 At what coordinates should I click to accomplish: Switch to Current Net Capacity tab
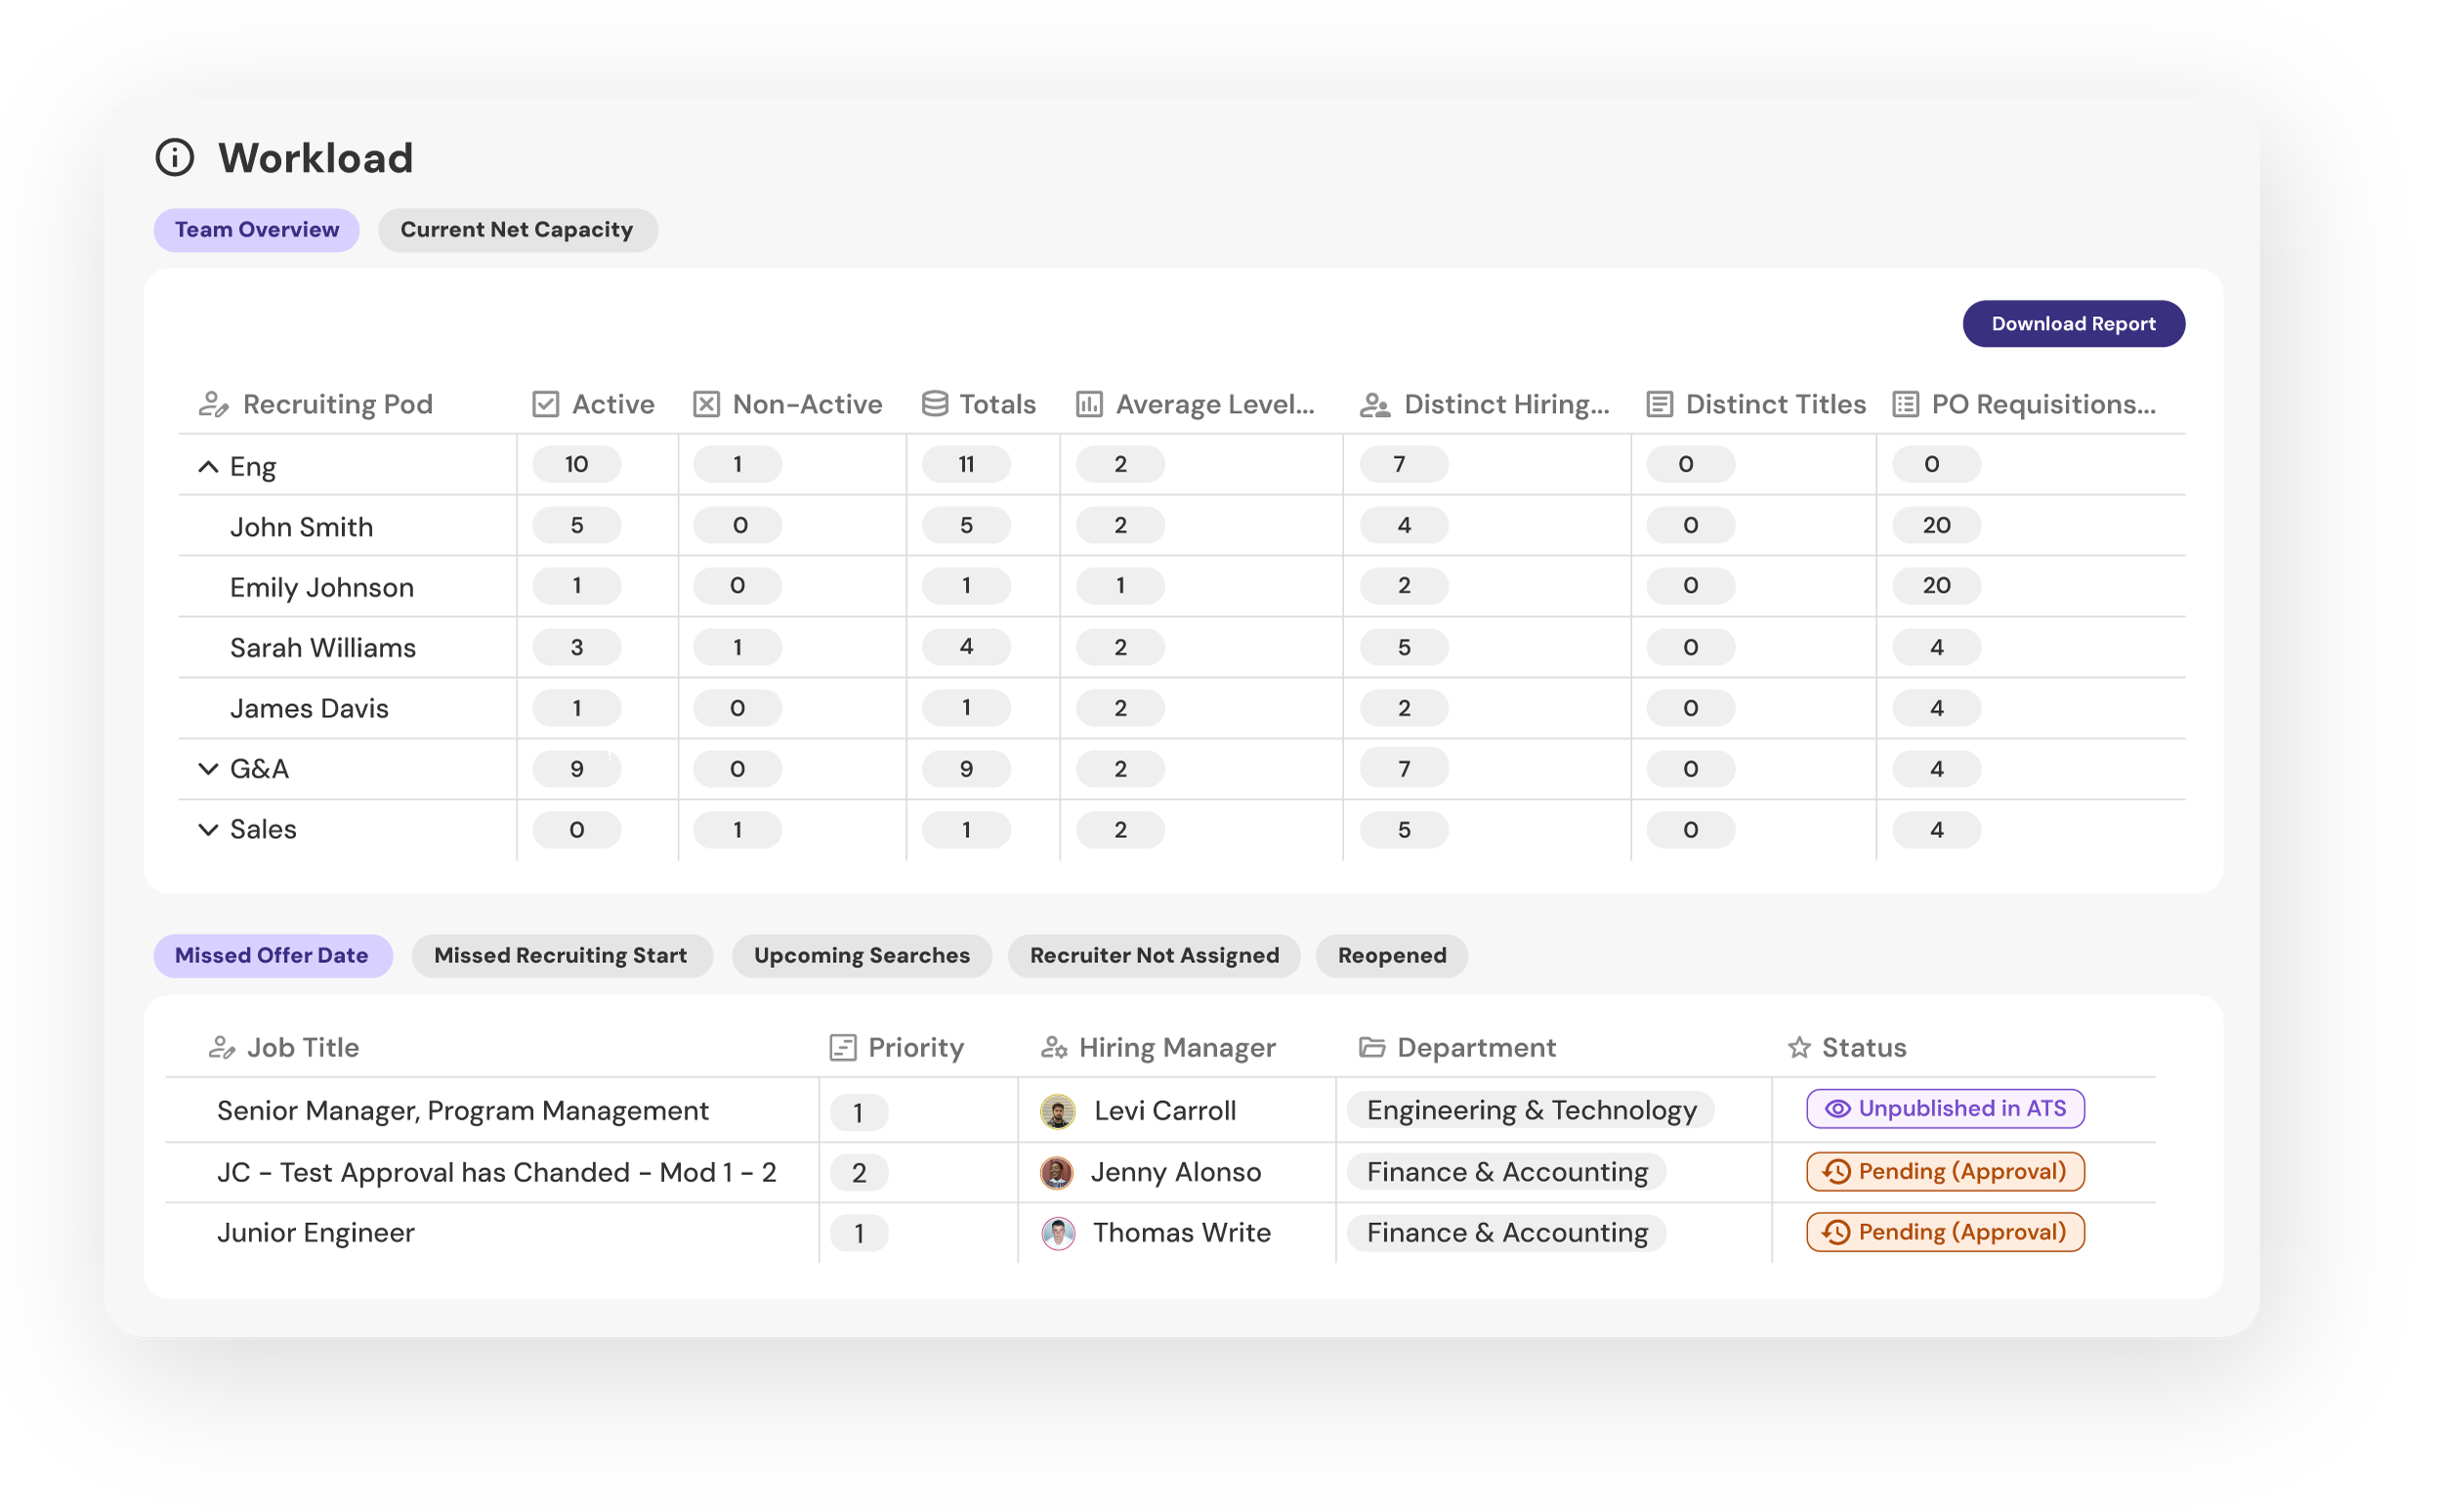click(x=516, y=230)
